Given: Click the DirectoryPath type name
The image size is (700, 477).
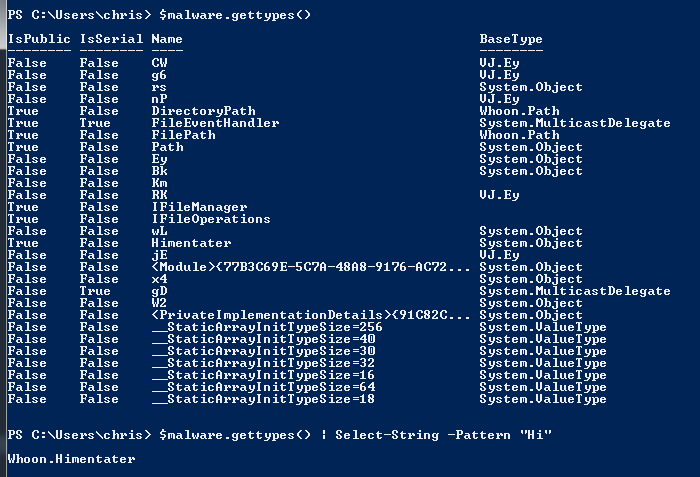Looking at the screenshot, I should pos(204,111).
